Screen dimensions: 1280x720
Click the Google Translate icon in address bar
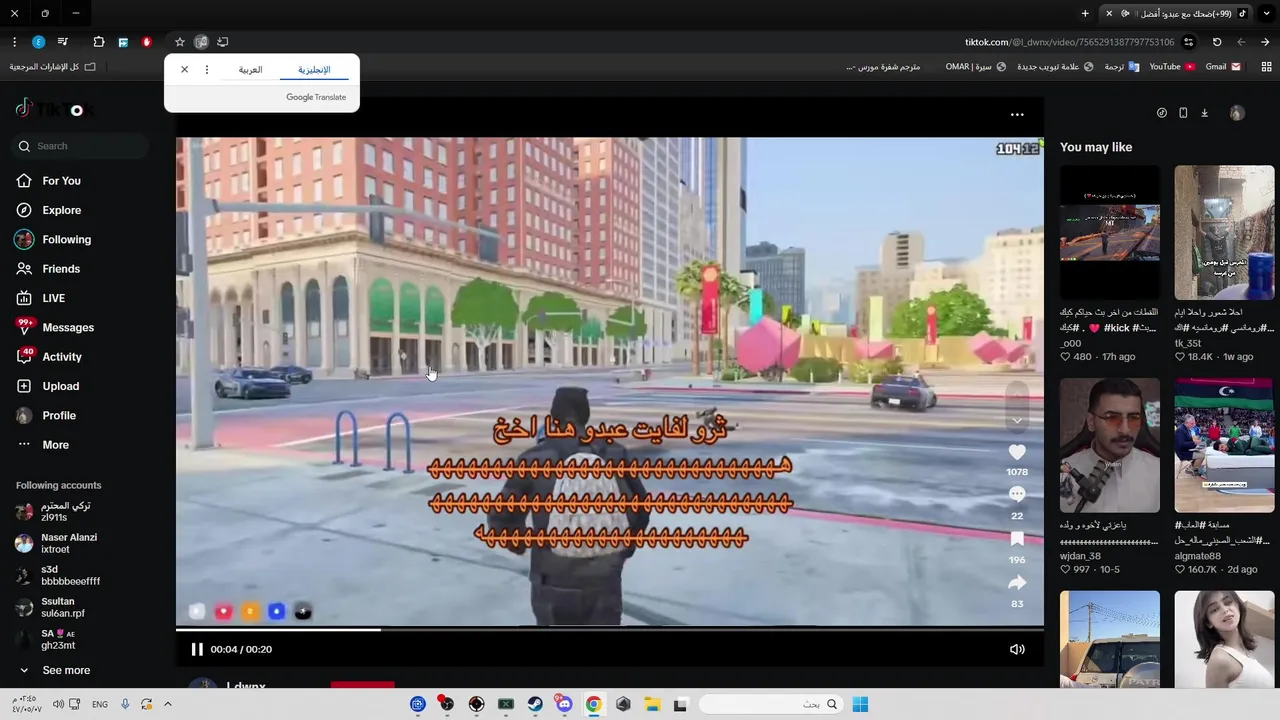(201, 42)
